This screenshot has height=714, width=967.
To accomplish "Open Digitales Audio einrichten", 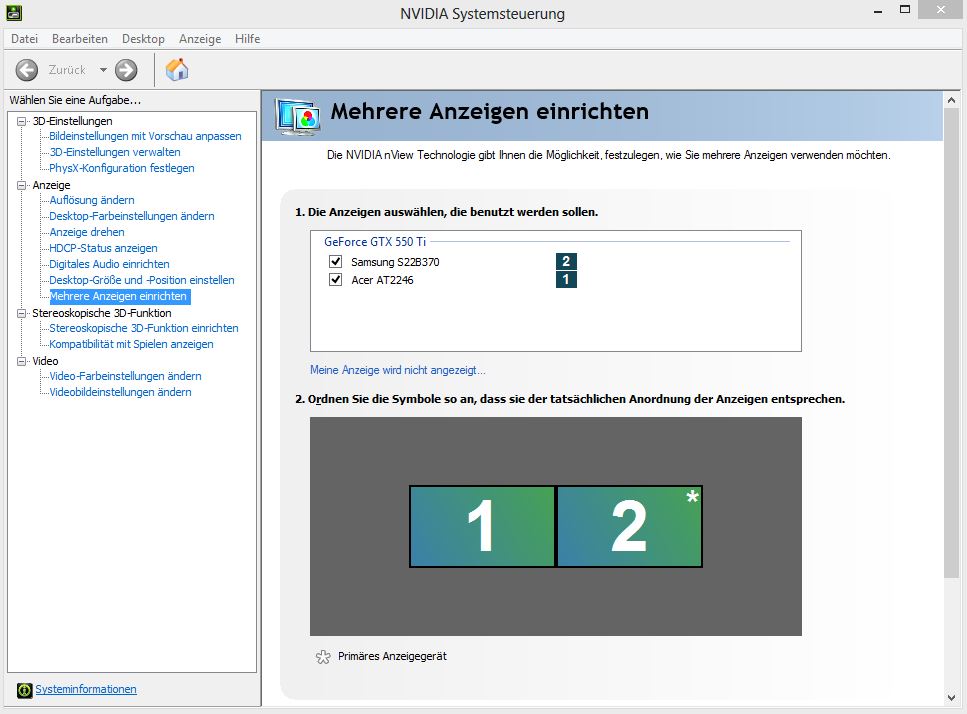I will click(109, 265).
